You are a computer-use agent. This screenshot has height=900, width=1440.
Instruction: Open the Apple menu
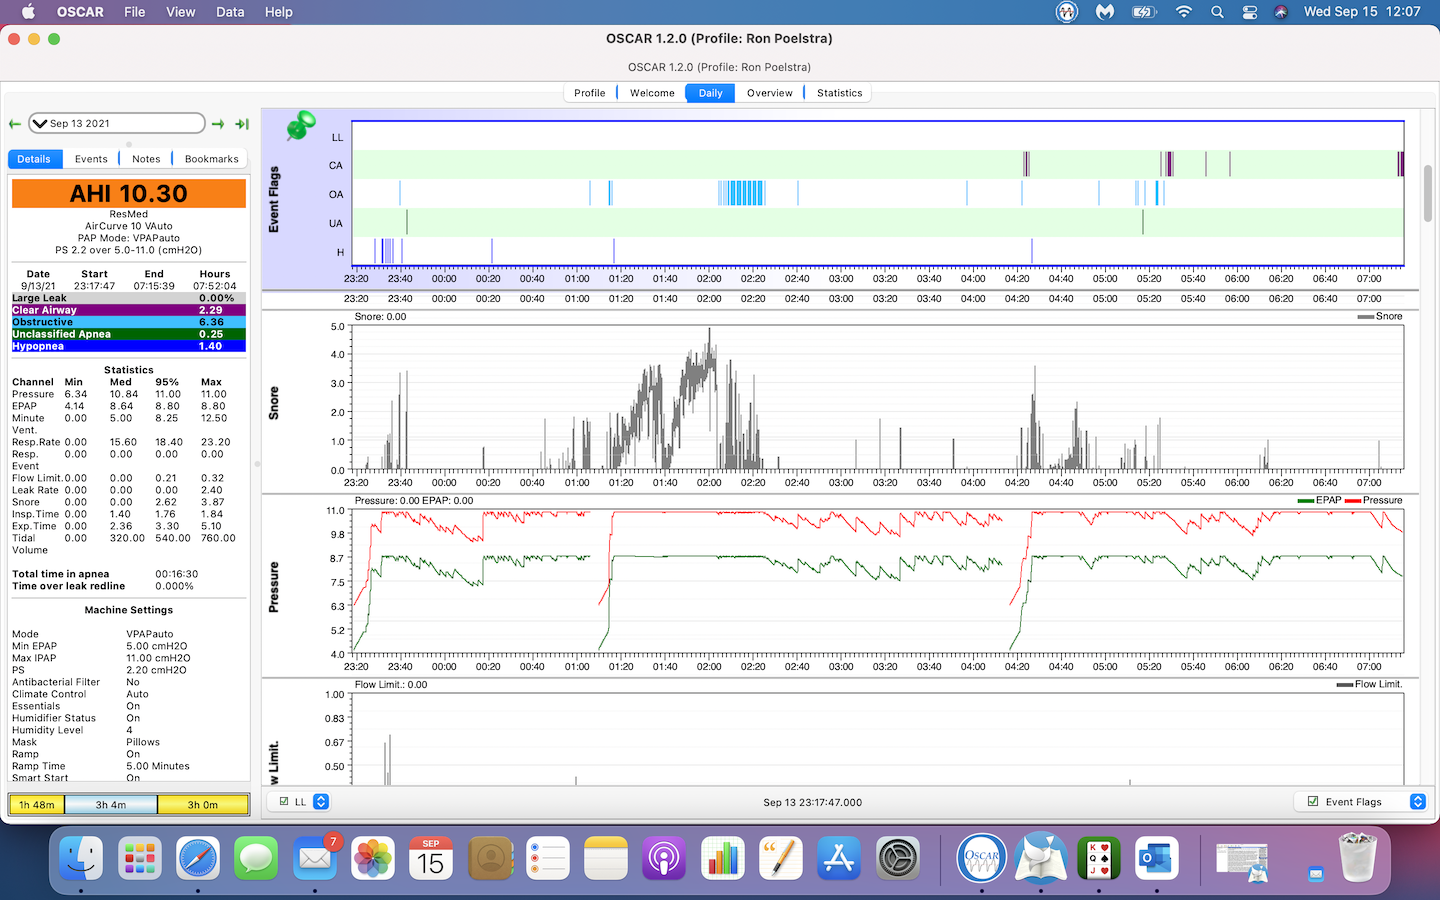pos(29,12)
